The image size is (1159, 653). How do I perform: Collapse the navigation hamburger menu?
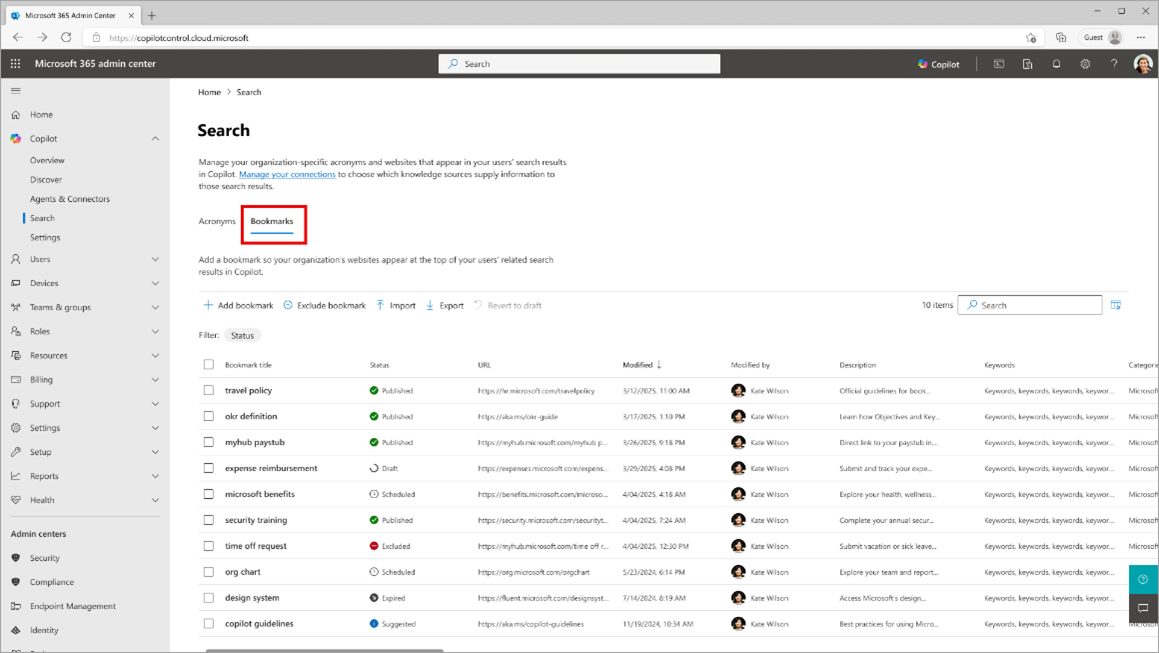(16, 91)
